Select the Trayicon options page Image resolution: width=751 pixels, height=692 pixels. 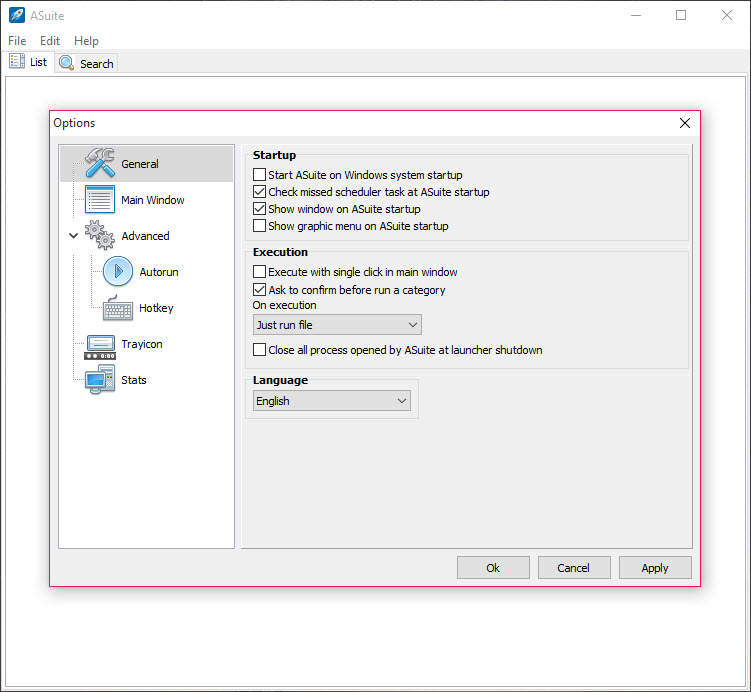142,343
